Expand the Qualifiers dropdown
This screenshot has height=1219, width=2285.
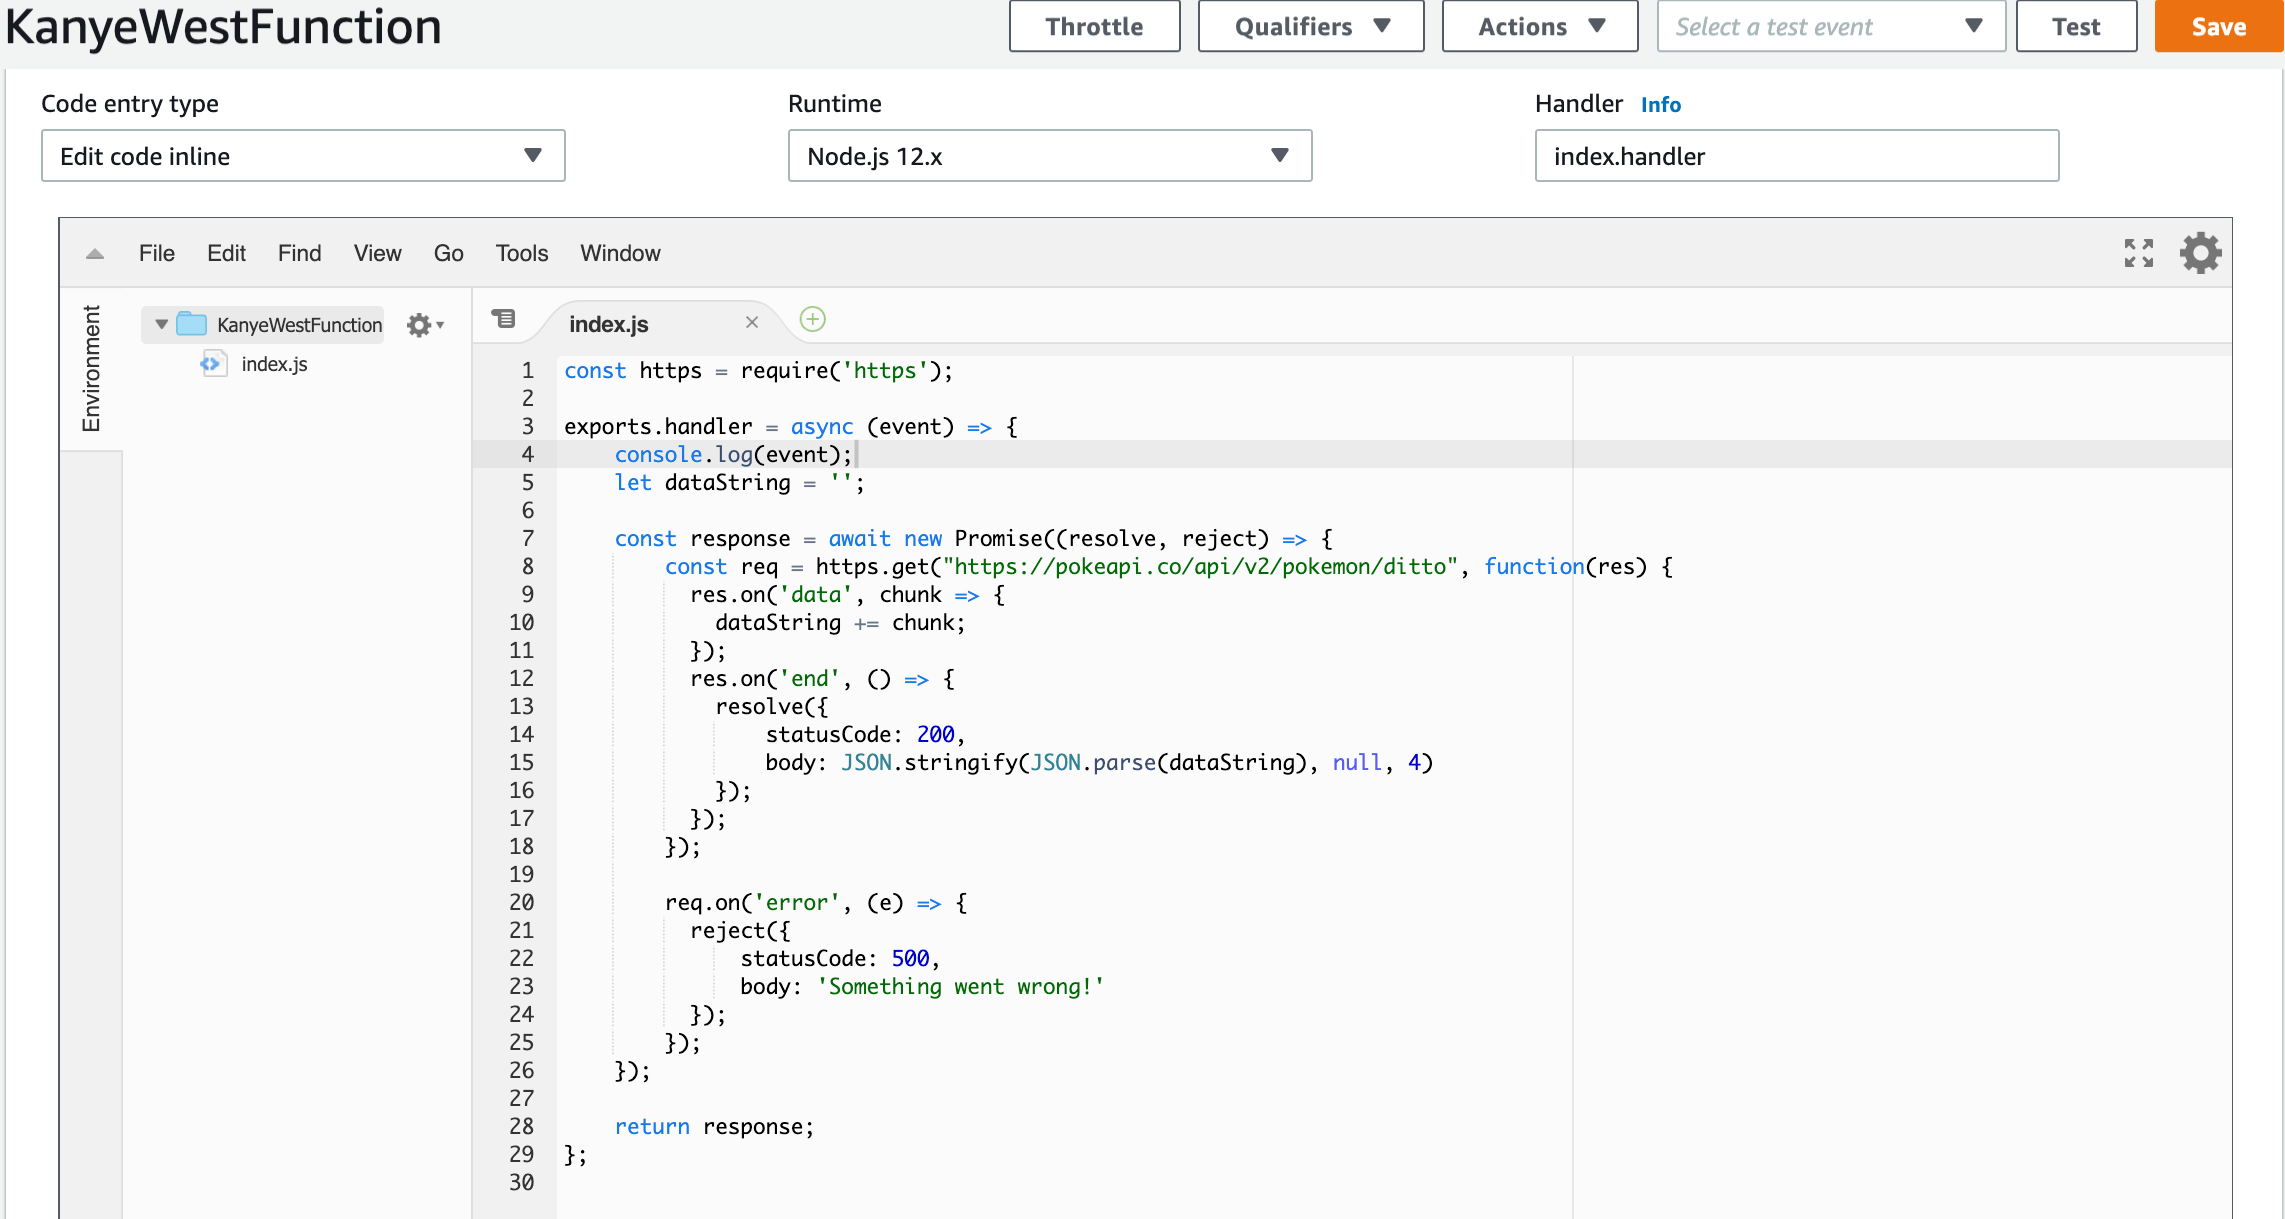click(1311, 27)
